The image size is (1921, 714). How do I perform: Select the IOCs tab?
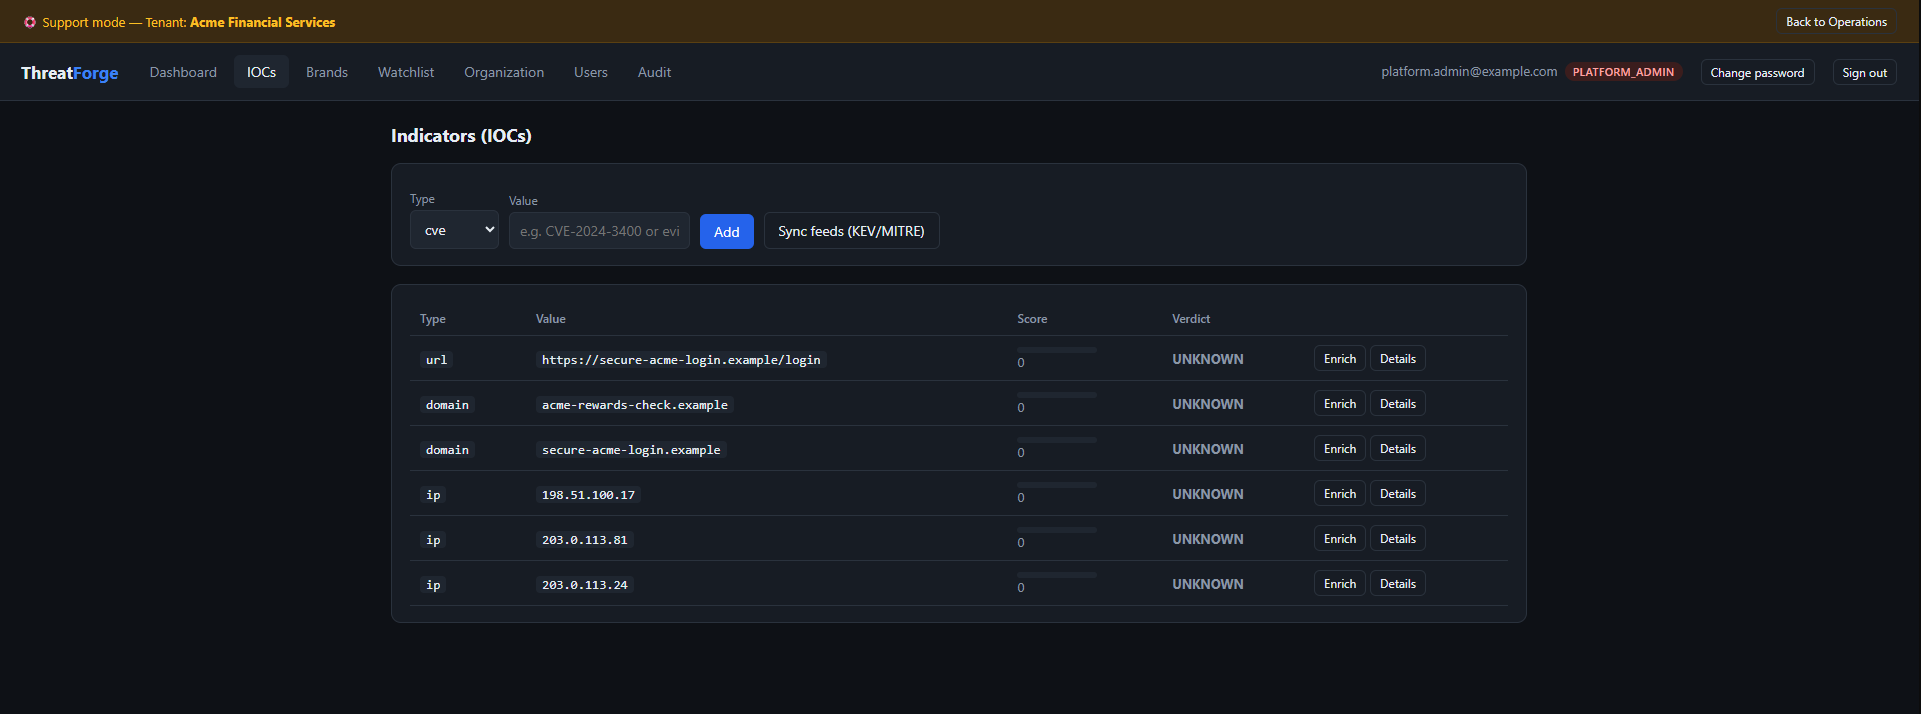[x=261, y=72]
